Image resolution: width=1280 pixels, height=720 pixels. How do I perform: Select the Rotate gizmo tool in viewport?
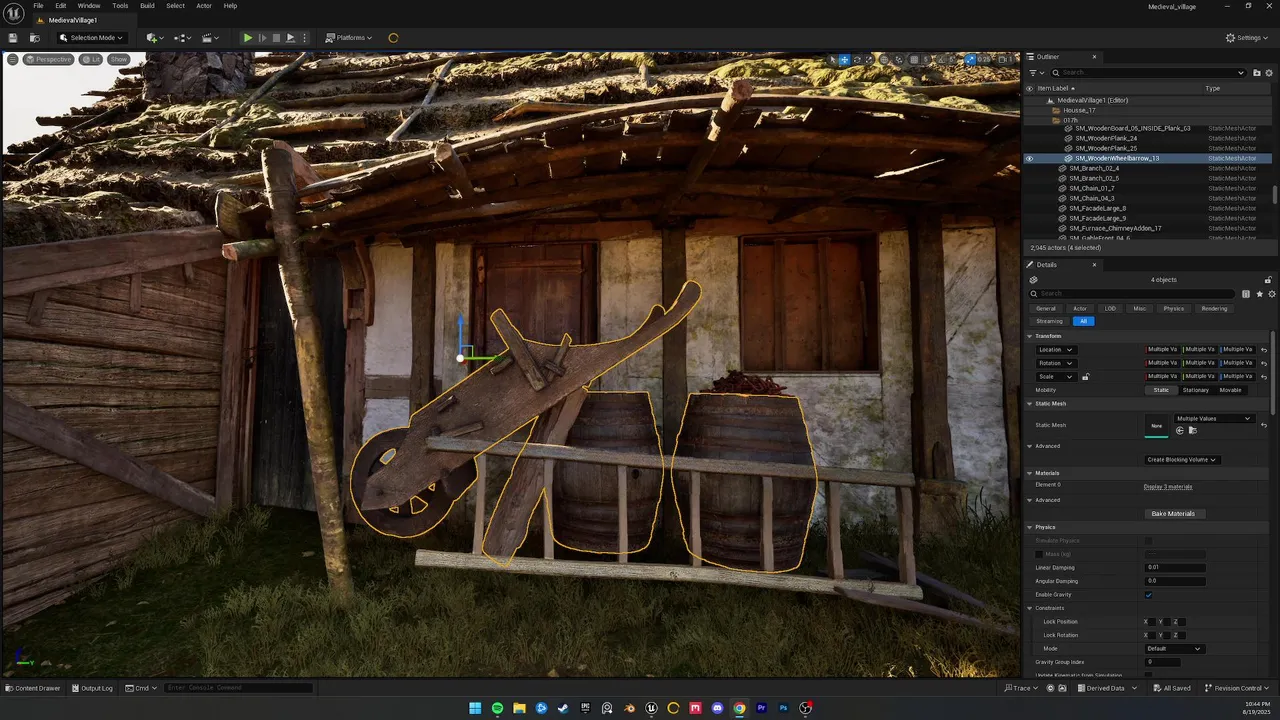coord(857,60)
